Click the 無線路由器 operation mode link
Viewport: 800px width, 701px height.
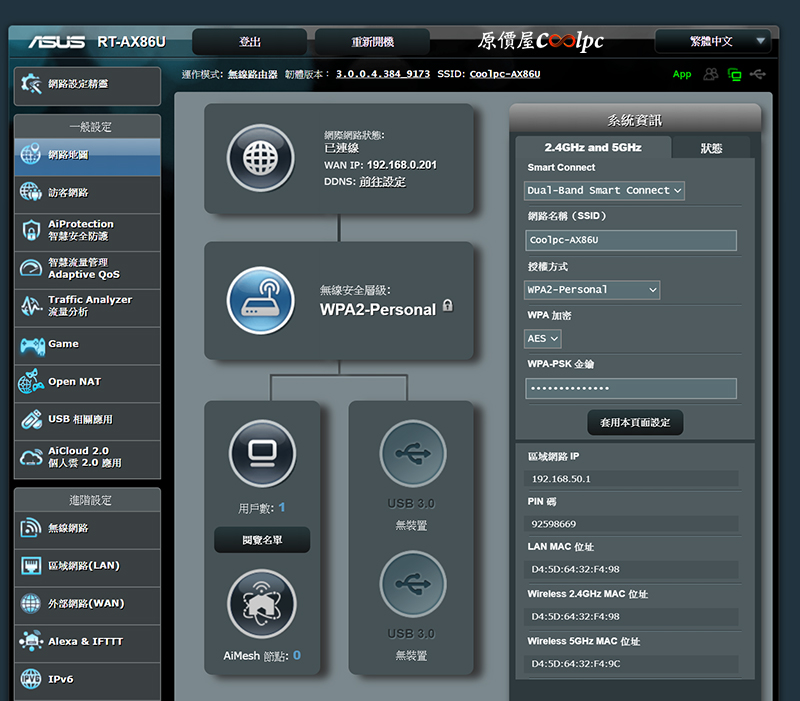pyautogui.click(x=253, y=74)
